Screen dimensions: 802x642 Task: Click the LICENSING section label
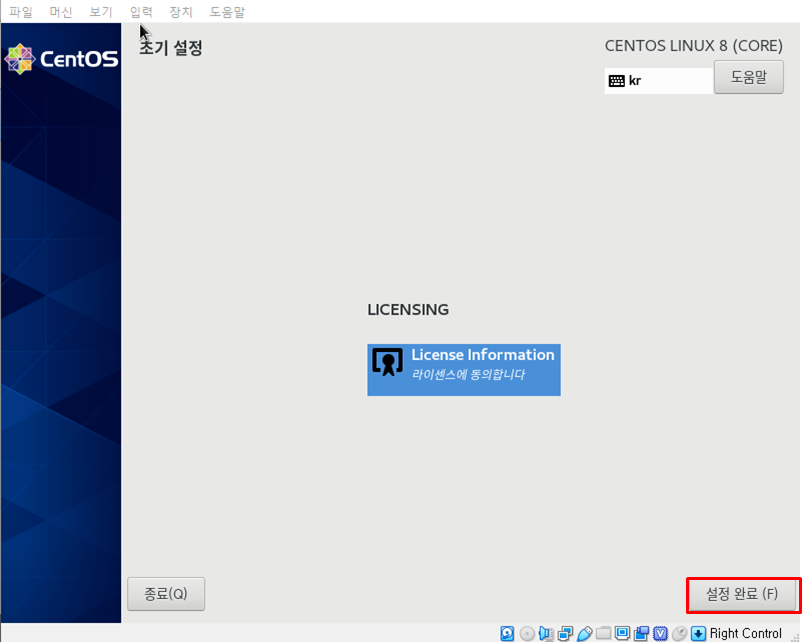(x=408, y=309)
